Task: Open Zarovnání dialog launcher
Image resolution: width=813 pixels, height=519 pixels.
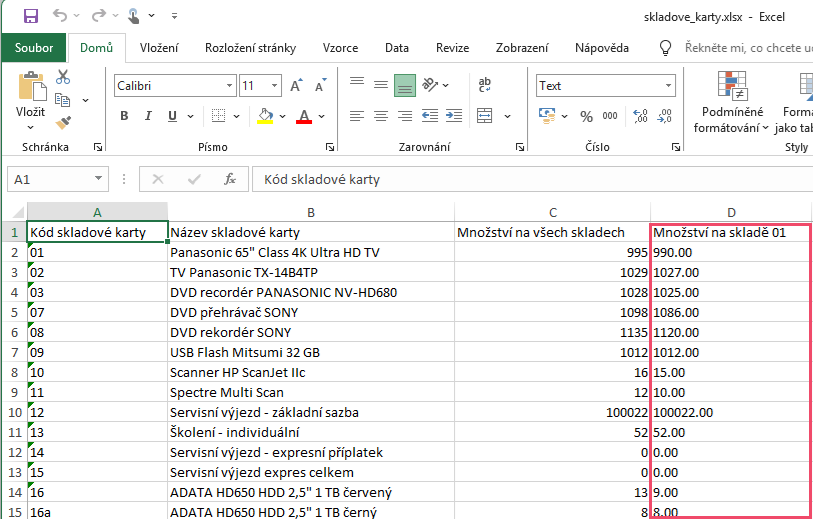Action: click(520, 148)
